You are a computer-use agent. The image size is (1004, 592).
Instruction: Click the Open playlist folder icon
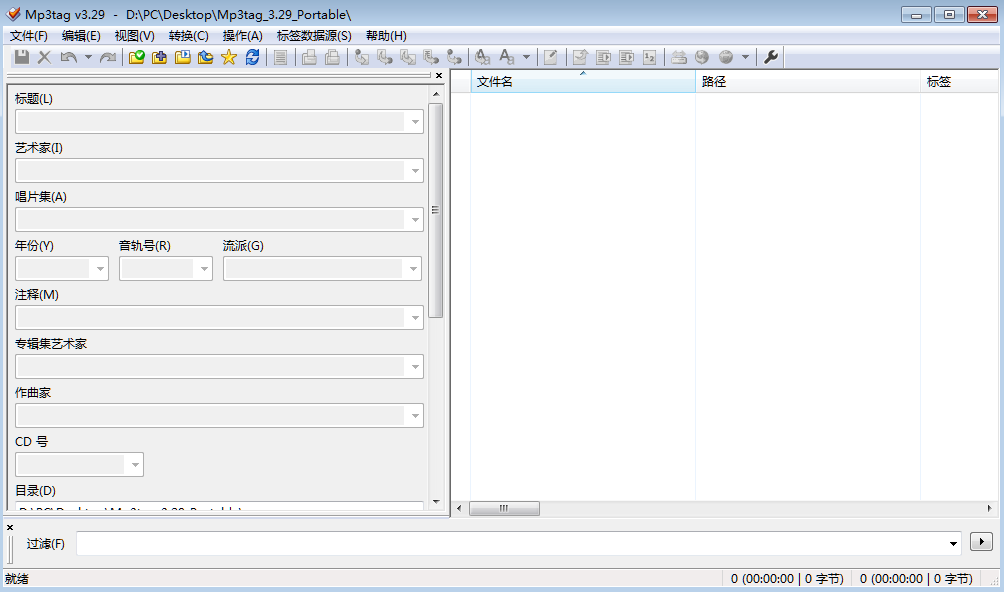click(183, 58)
